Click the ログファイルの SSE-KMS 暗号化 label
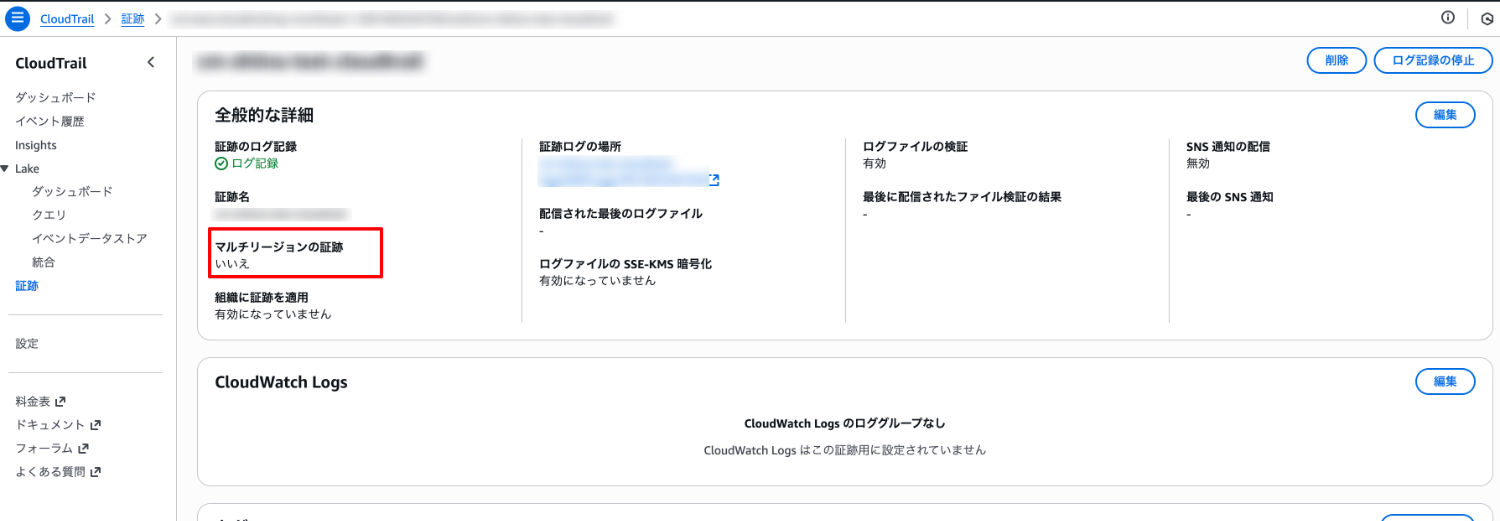 click(625, 264)
